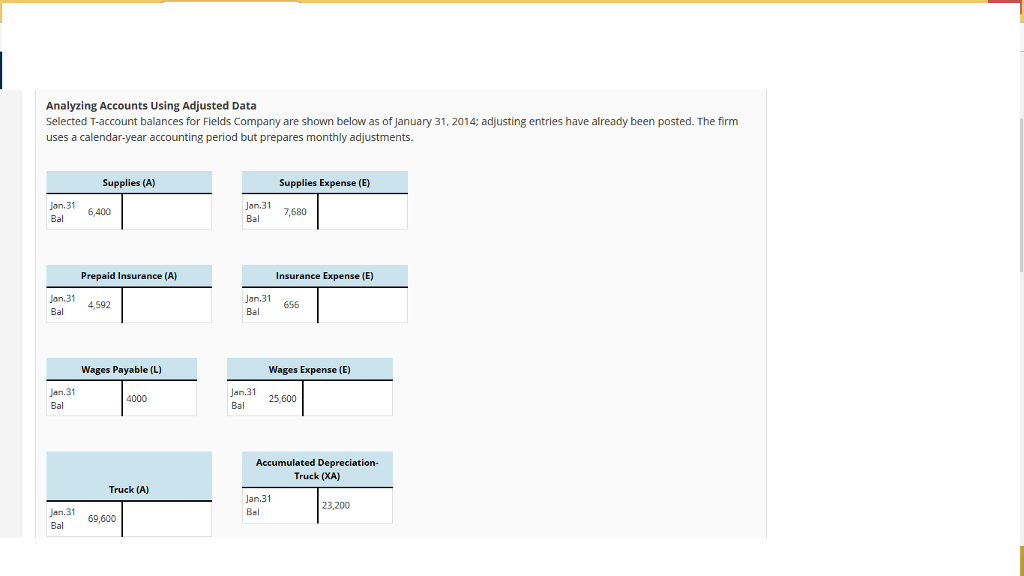The height and width of the screenshot is (576, 1024).
Task: Select the empty debit cell under Wages Payable
Action: [x=83, y=397]
